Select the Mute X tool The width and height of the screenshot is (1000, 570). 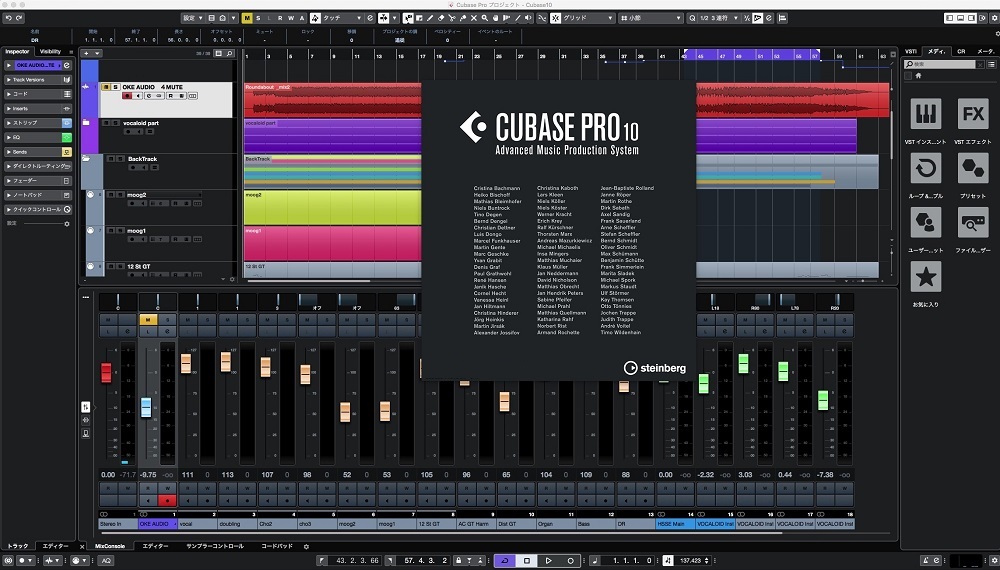[x=474, y=18]
